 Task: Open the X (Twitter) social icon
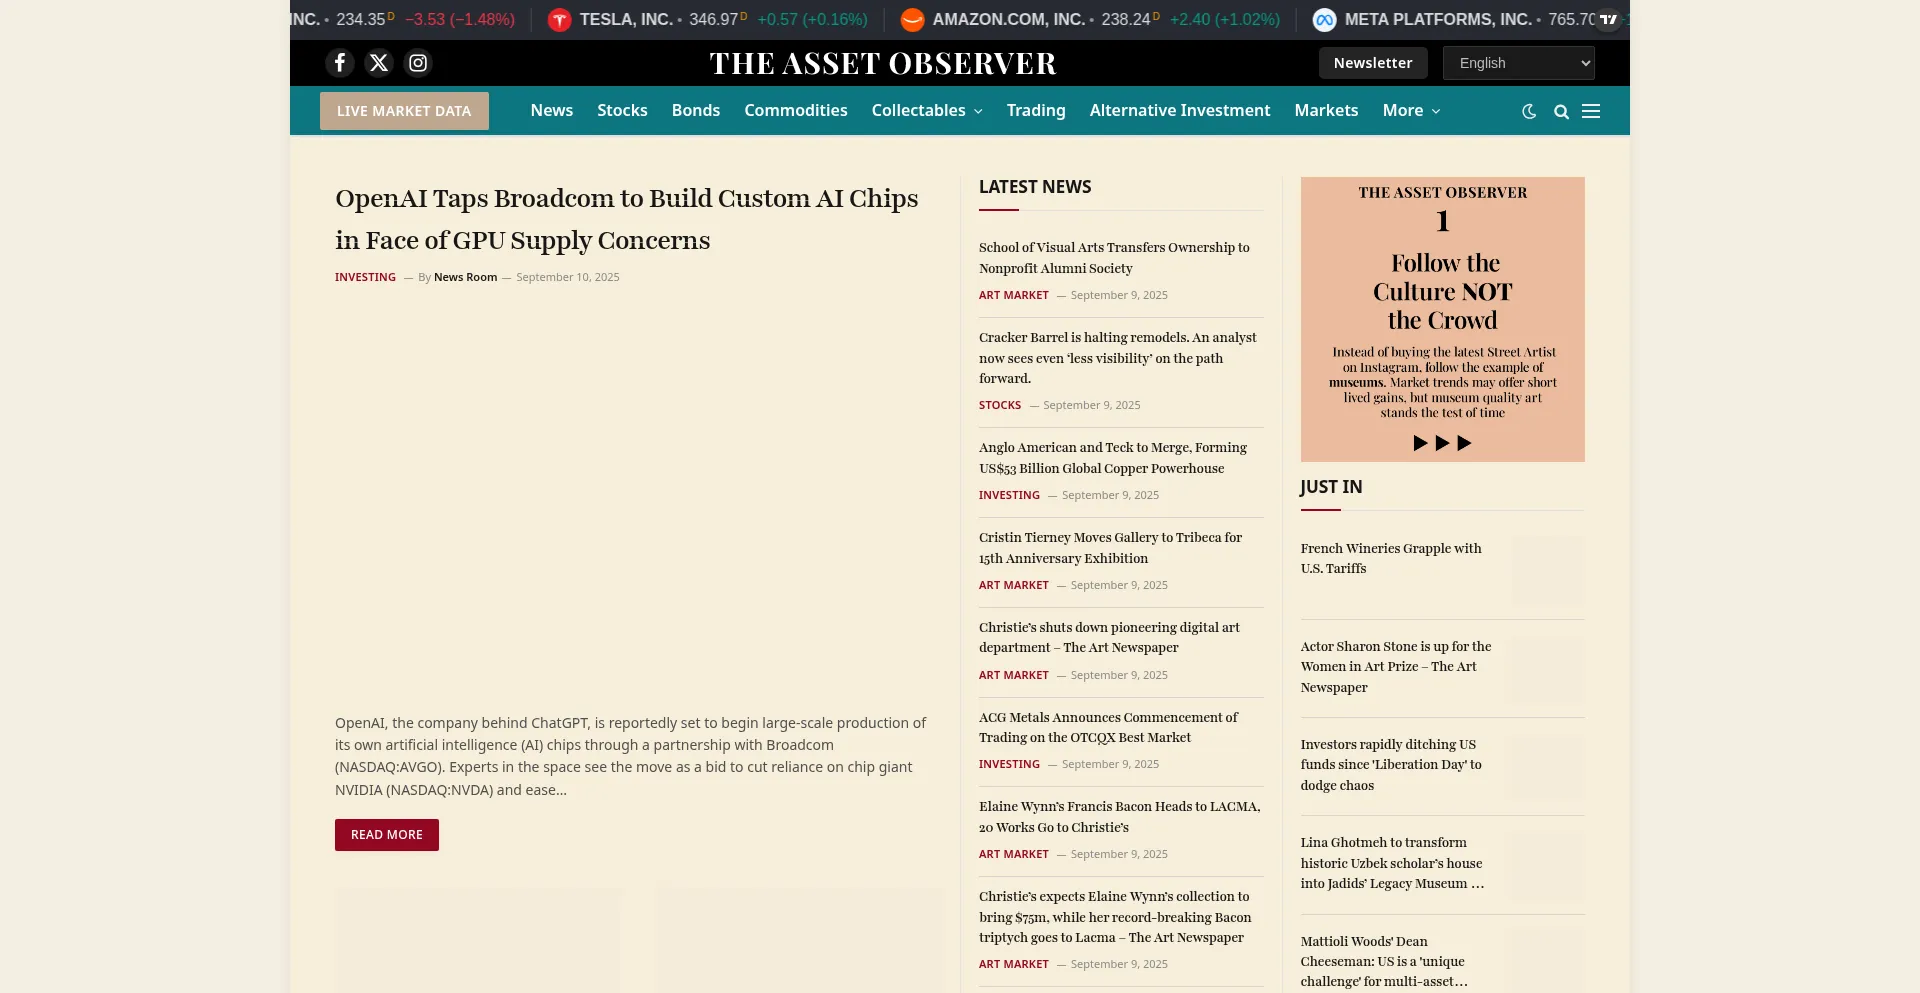[x=379, y=63]
